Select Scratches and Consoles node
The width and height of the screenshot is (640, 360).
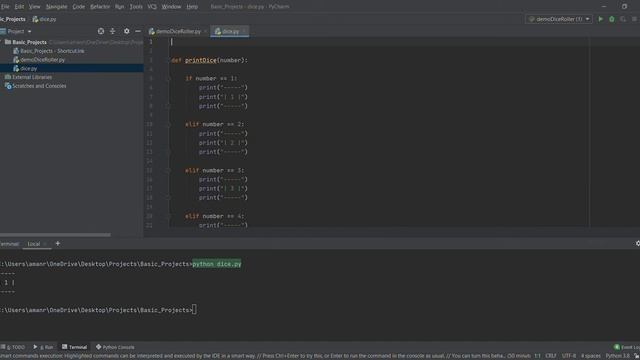click(x=39, y=86)
